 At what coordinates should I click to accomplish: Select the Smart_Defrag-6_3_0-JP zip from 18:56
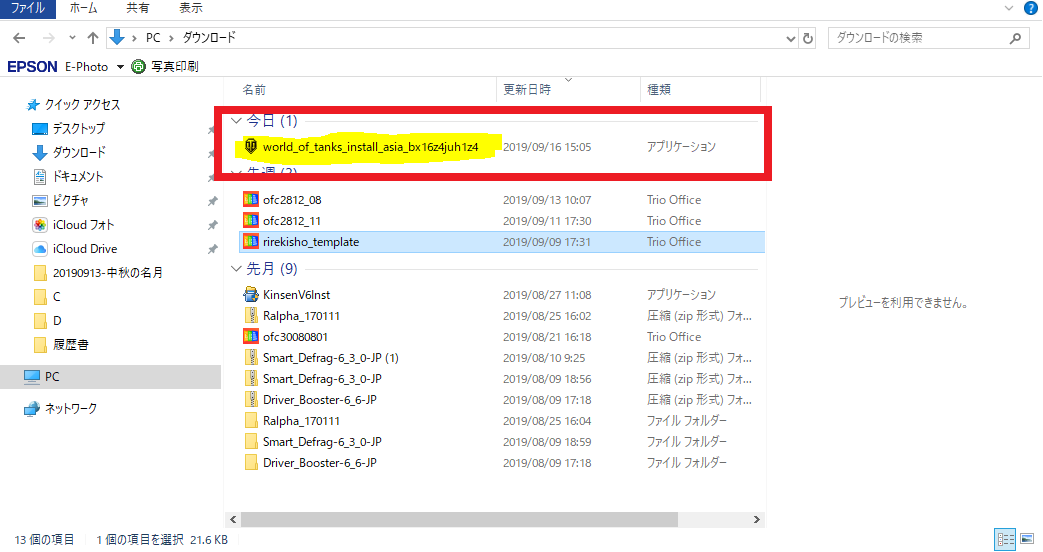251,379
